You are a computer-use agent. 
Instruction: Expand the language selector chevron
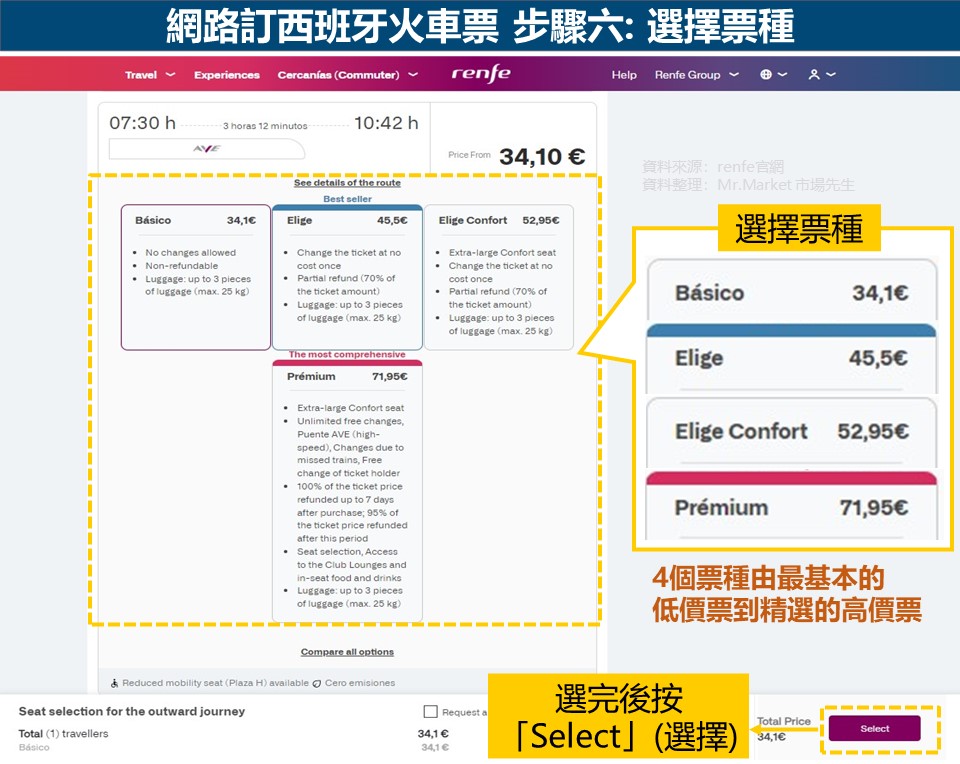click(x=782, y=75)
